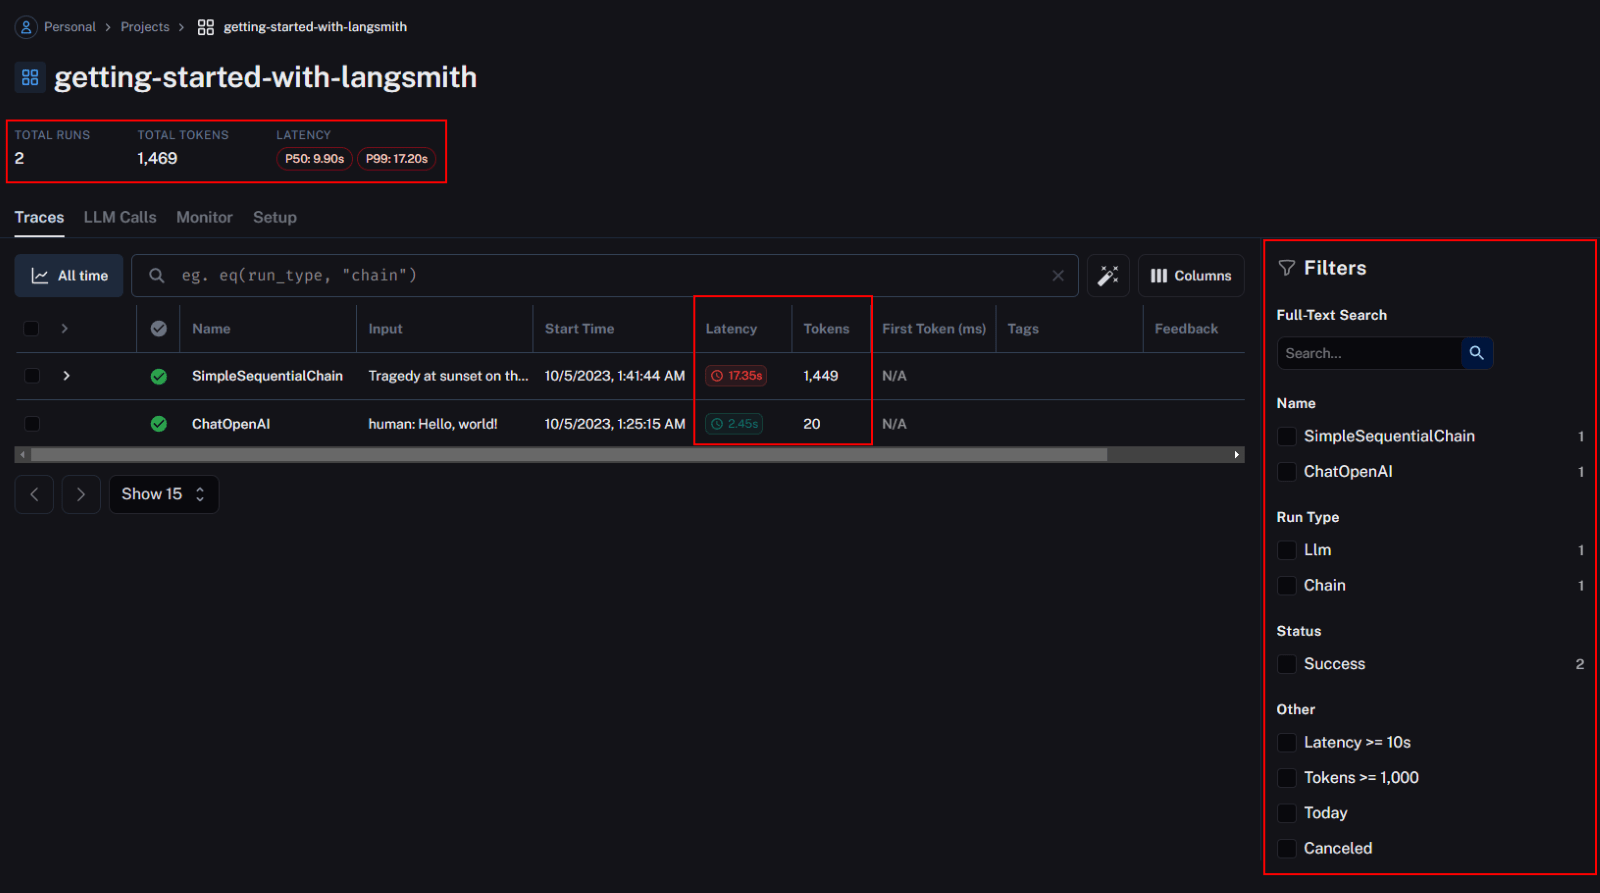Go to Personal in breadcrumb
The width and height of the screenshot is (1600, 893).
point(70,27)
